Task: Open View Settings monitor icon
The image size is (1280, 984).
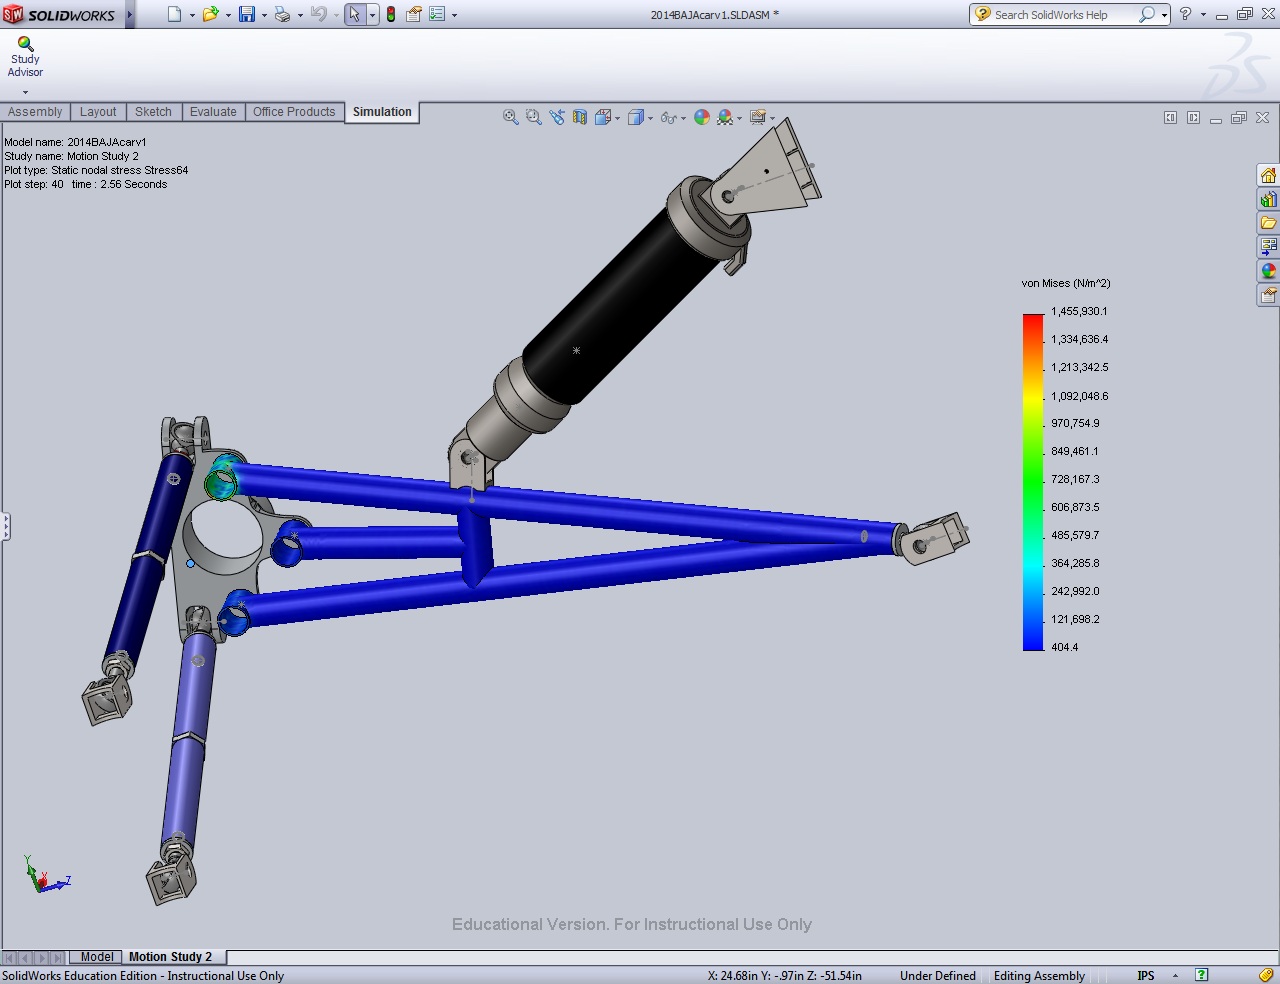Action: tap(758, 117)
